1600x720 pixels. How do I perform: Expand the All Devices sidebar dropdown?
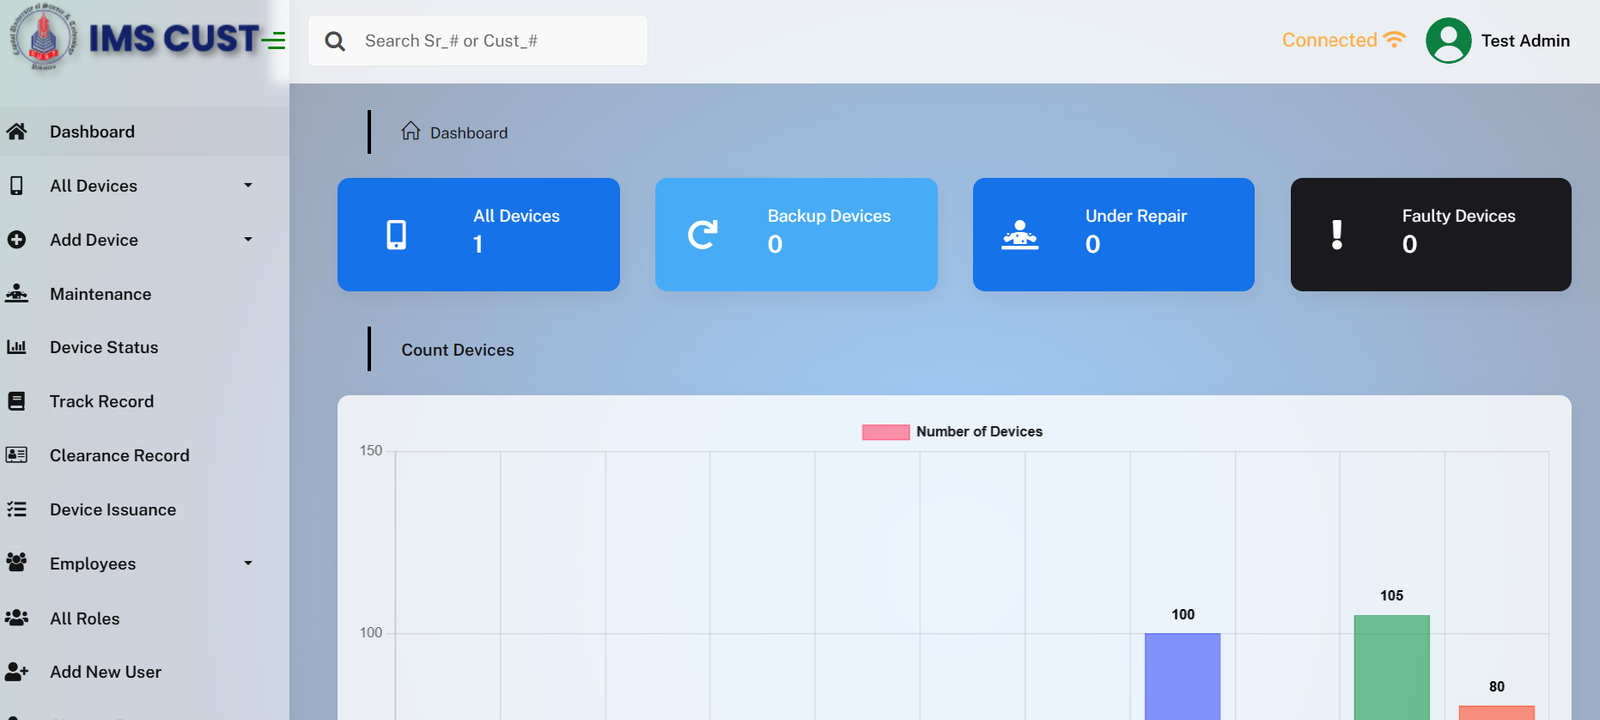[248, 186]
